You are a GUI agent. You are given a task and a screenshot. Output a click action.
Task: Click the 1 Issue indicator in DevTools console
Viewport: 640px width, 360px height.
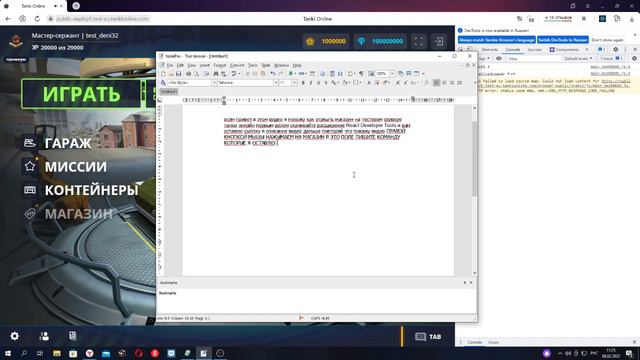point(611,59)
